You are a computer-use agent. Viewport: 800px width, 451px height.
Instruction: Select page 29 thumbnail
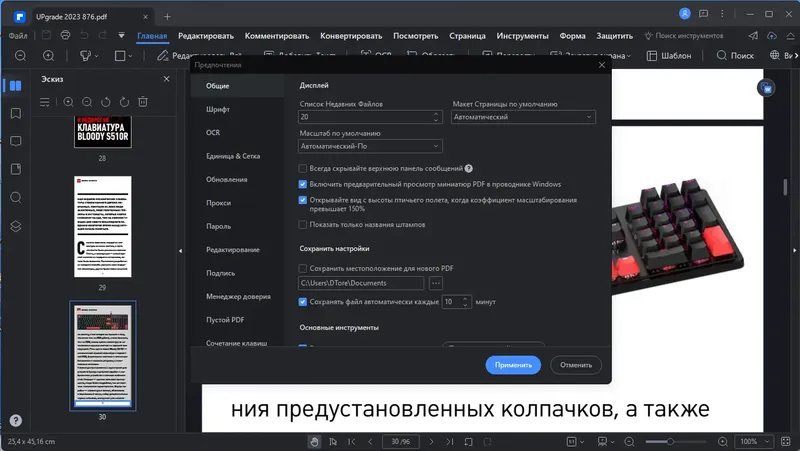tap(103, 227)
